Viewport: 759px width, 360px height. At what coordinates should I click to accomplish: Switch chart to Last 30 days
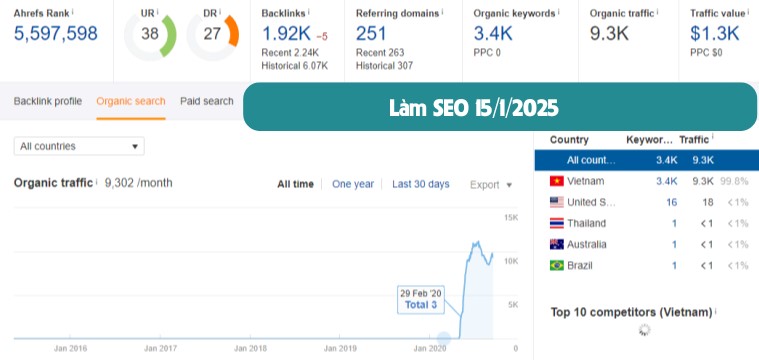[x=421, y=184]
